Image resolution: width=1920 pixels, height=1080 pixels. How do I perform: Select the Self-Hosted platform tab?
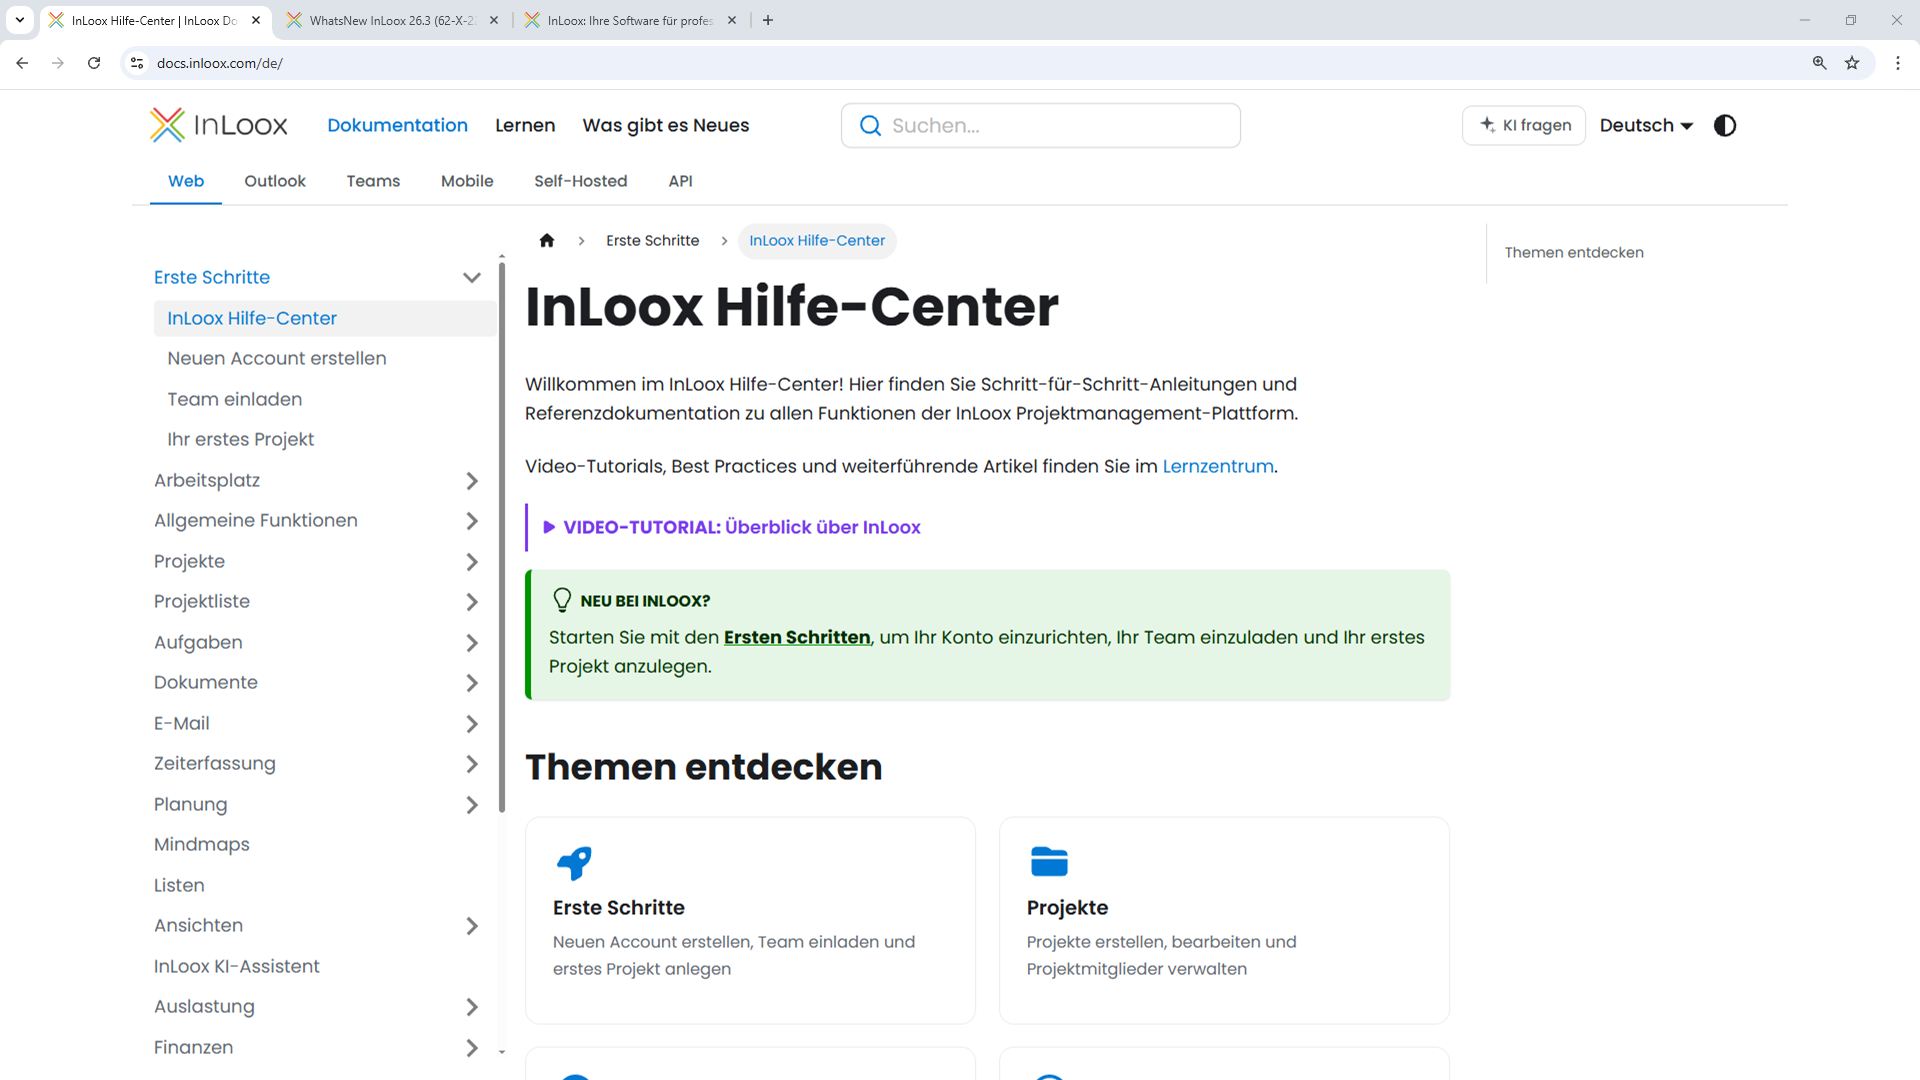point(581,181)
